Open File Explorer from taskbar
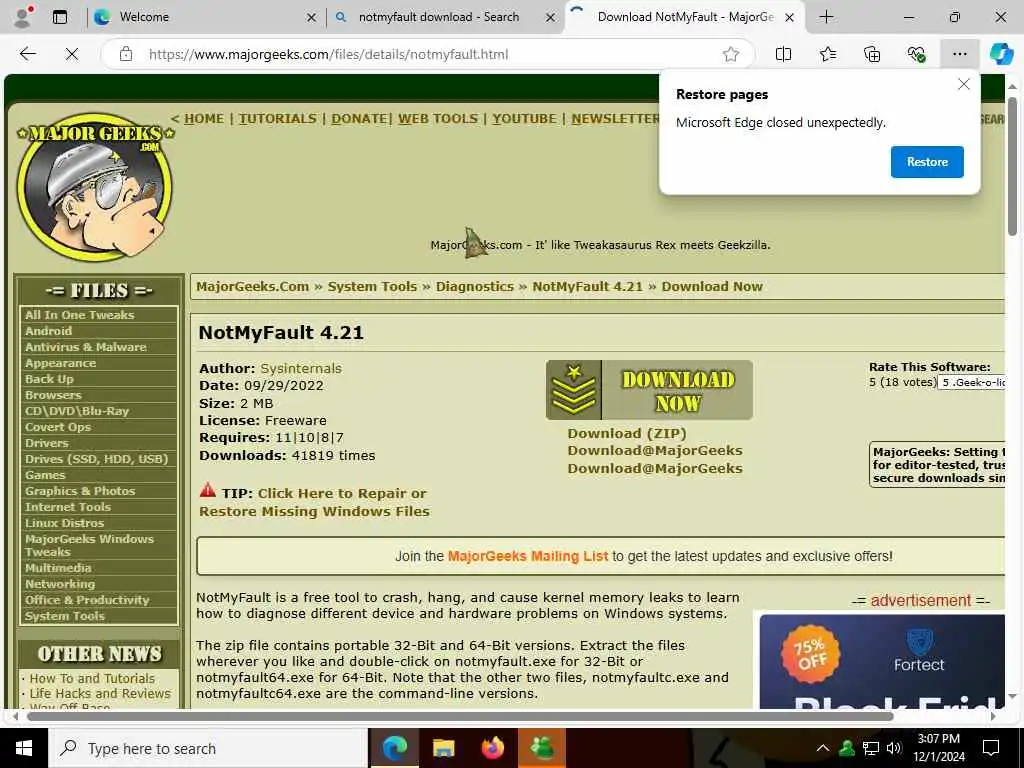The width and height of the screenshot is (1024, 768). [x=444, y=748]
